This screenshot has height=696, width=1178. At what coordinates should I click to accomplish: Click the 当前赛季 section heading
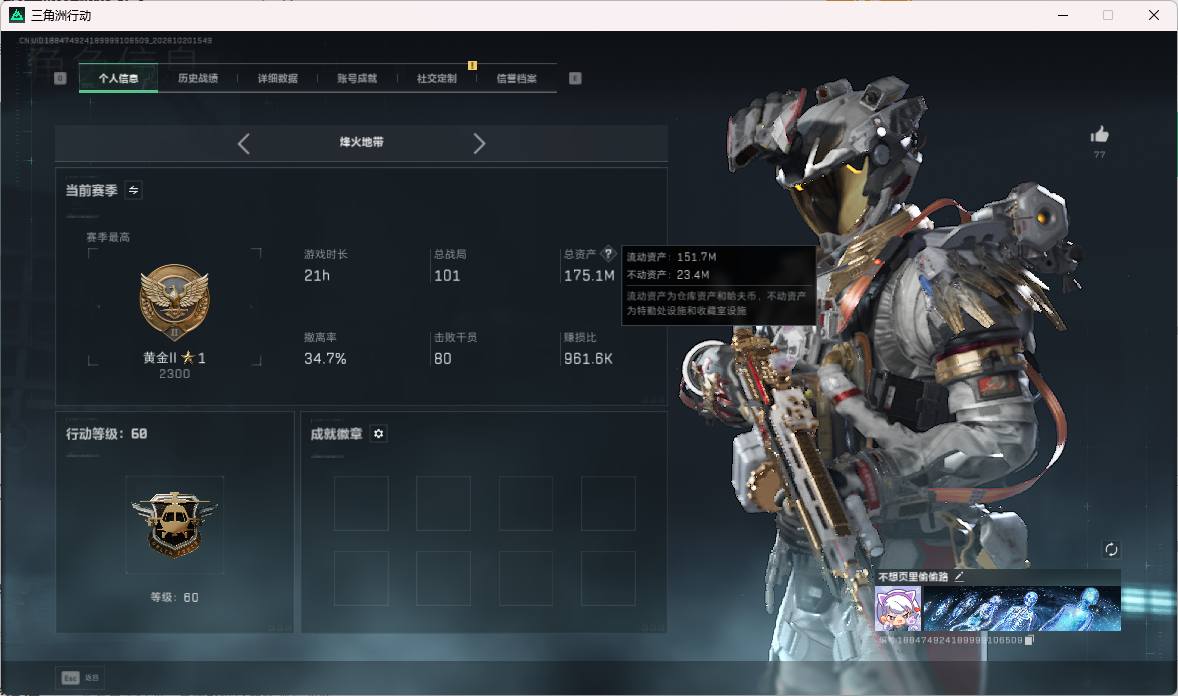click(91, 190)
